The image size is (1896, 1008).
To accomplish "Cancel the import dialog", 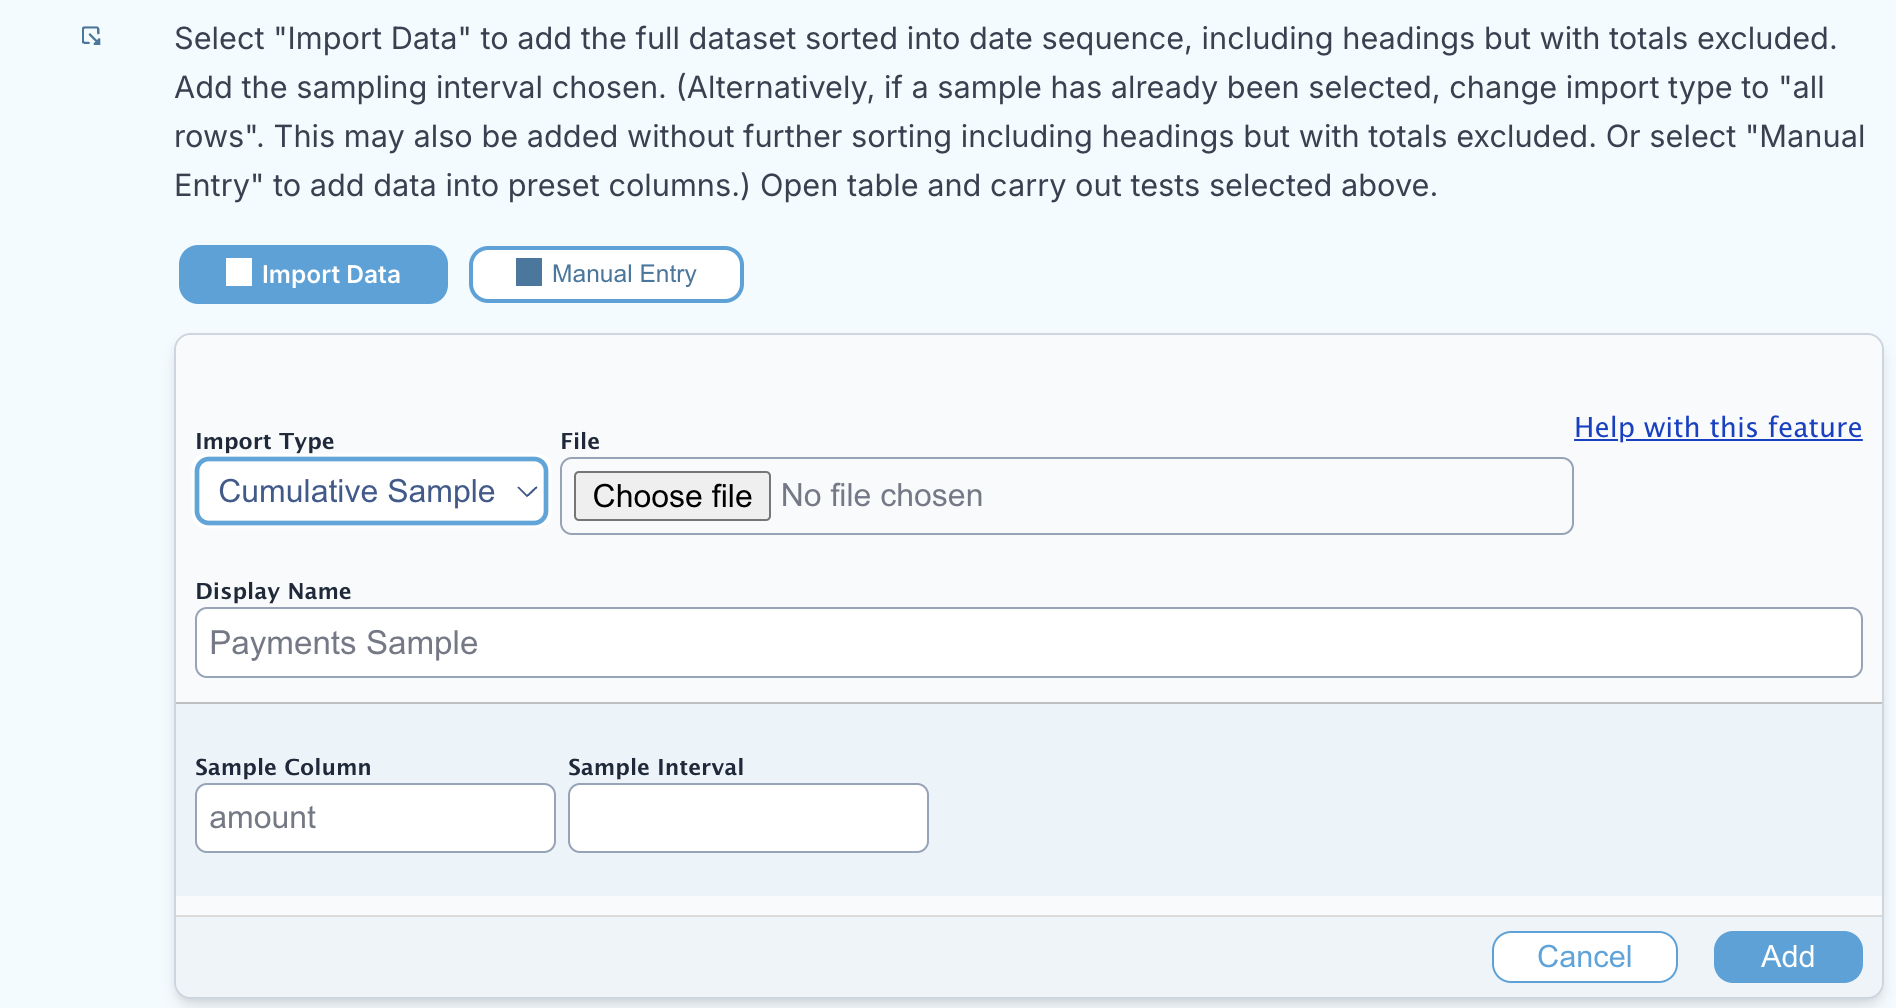I will click(x=1584, y=957).
